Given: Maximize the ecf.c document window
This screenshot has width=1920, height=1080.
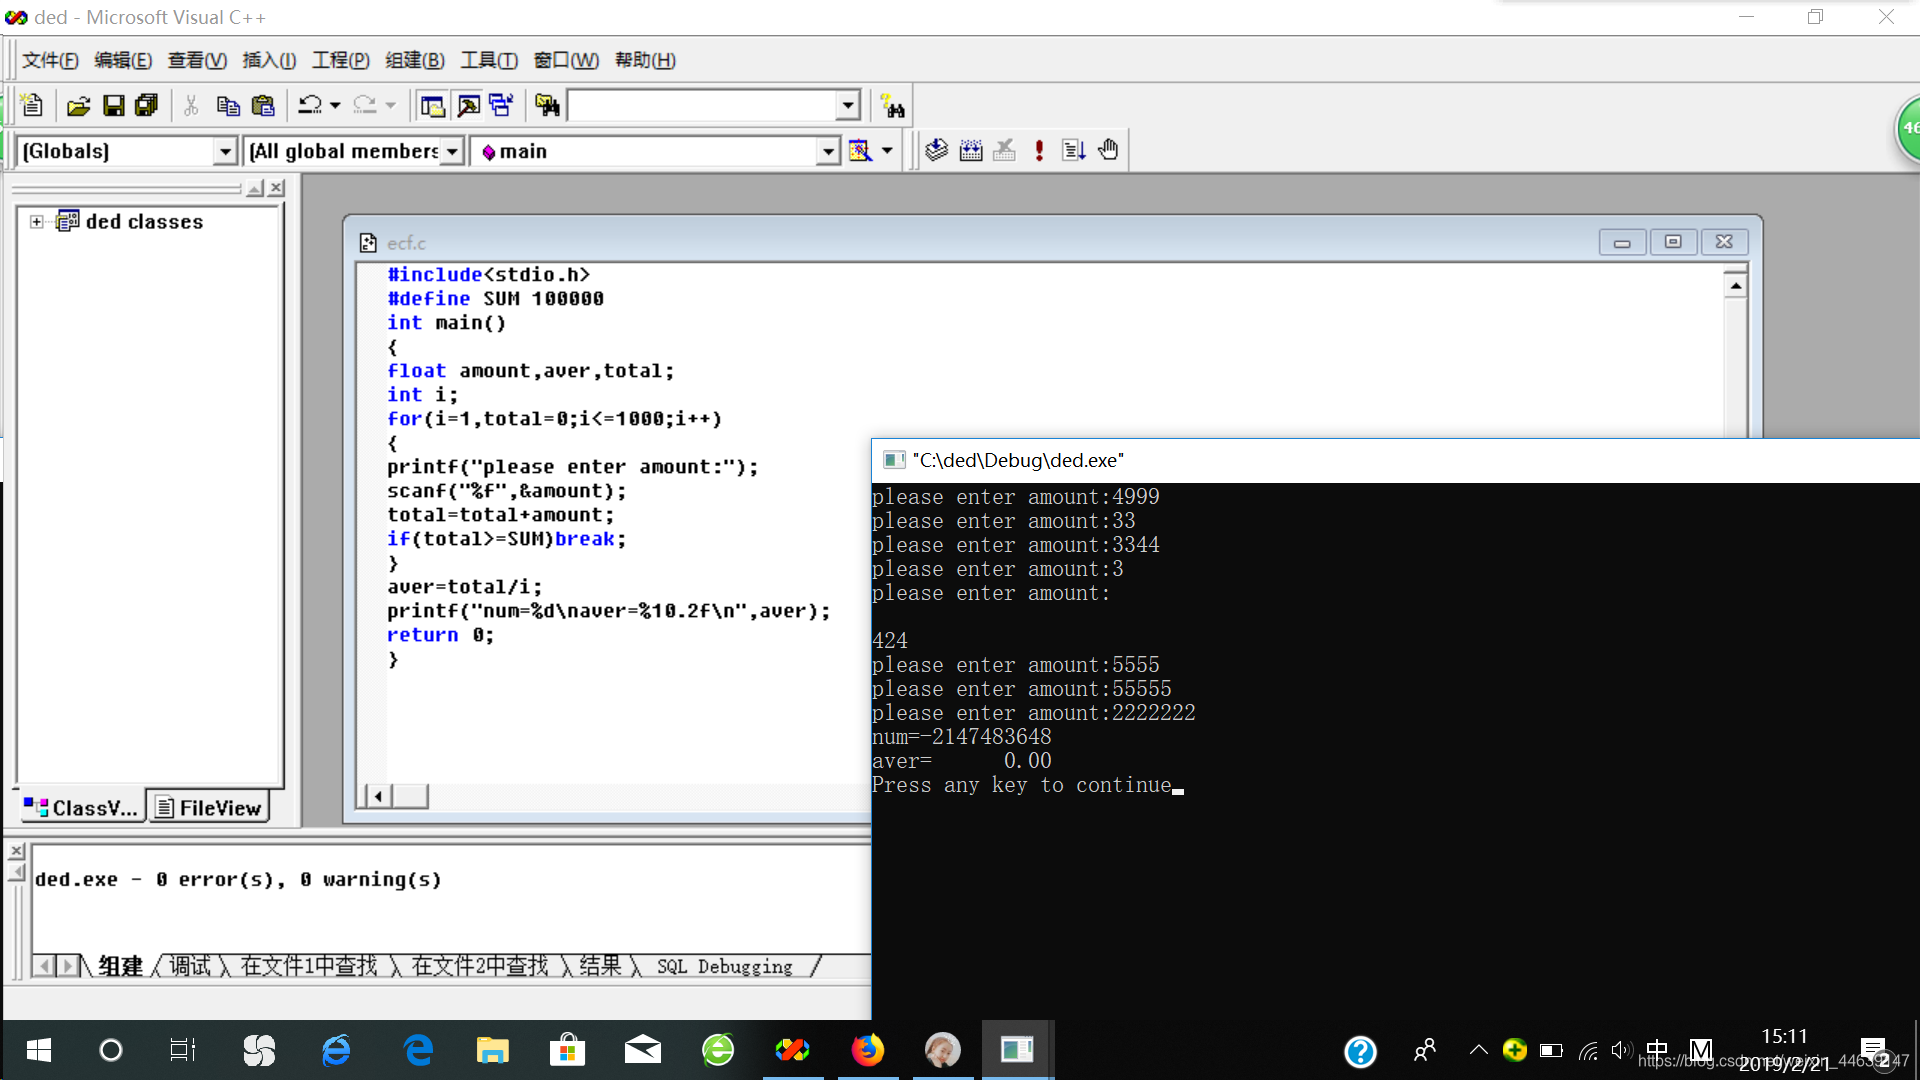Looking at the screenshot, I should click(1673, 242).
